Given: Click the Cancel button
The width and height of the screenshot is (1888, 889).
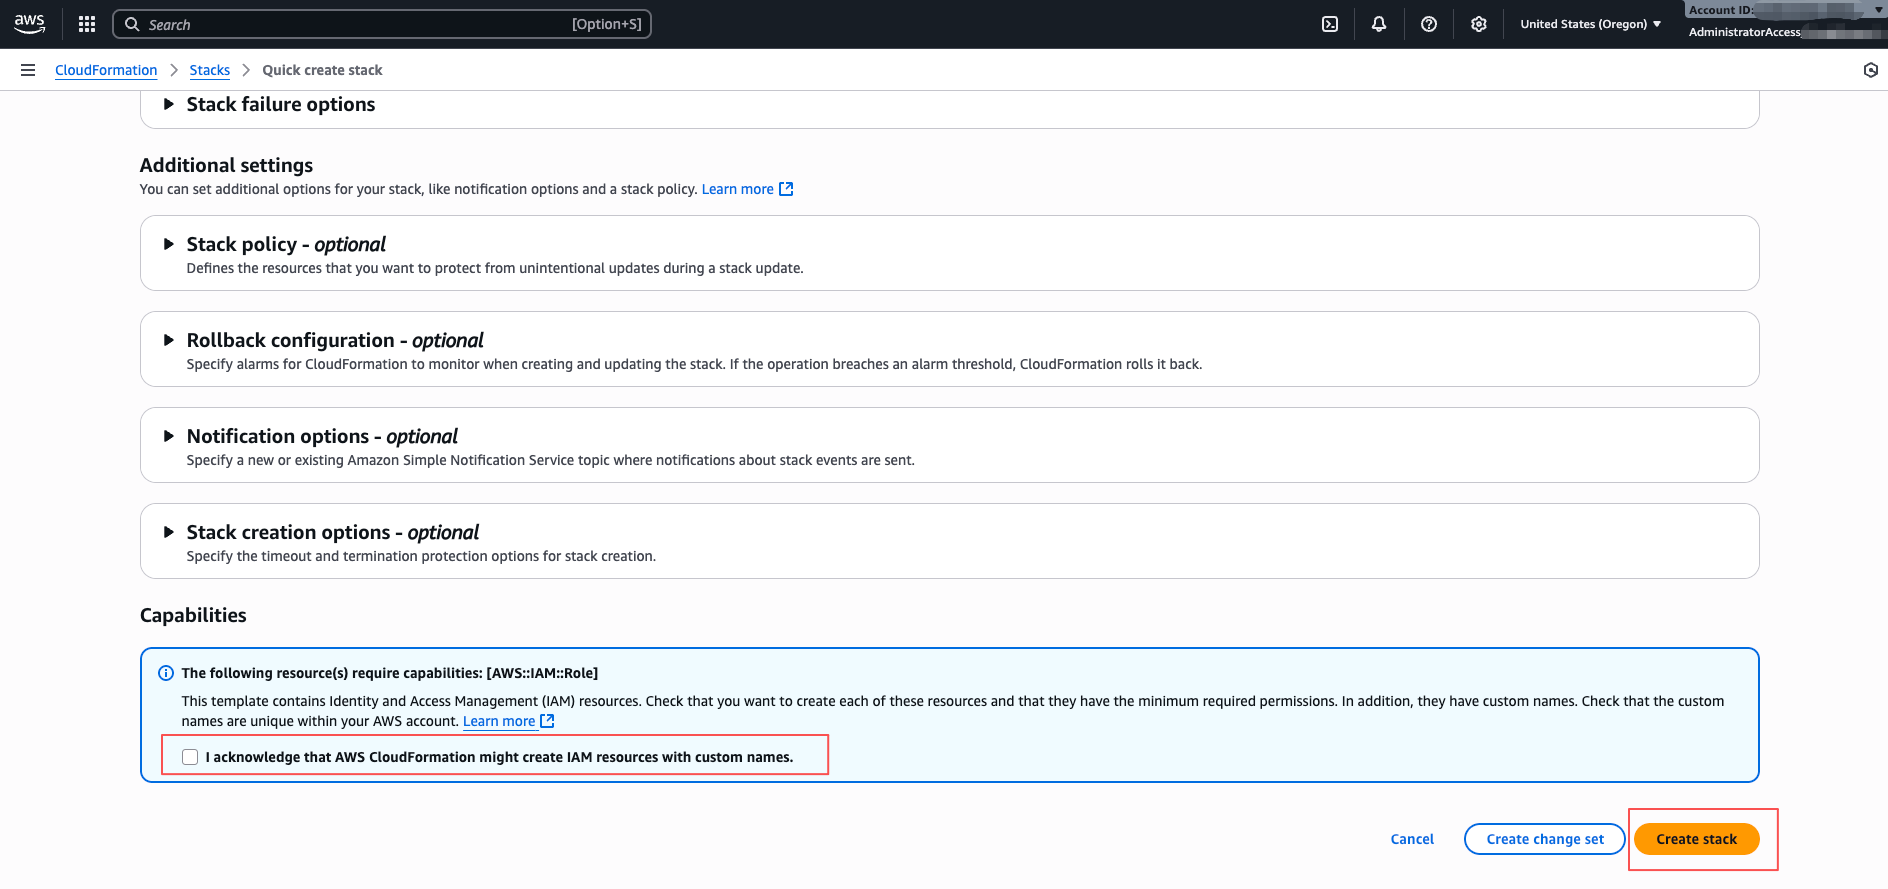Looking at the screenshot, I should 1412,839.
